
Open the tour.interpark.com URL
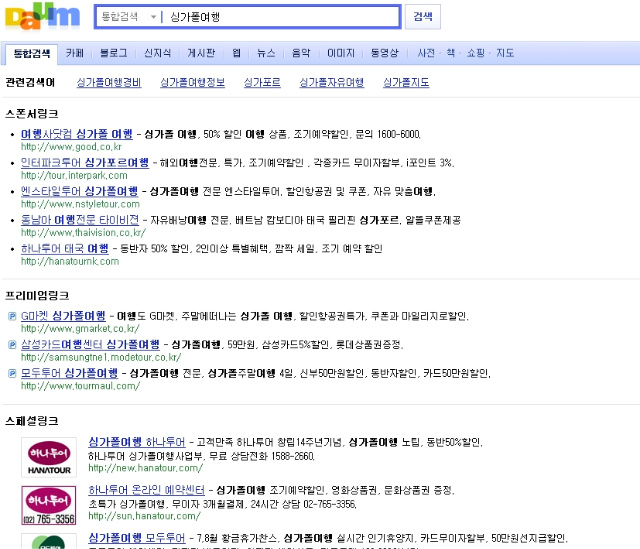coord(74,176)
